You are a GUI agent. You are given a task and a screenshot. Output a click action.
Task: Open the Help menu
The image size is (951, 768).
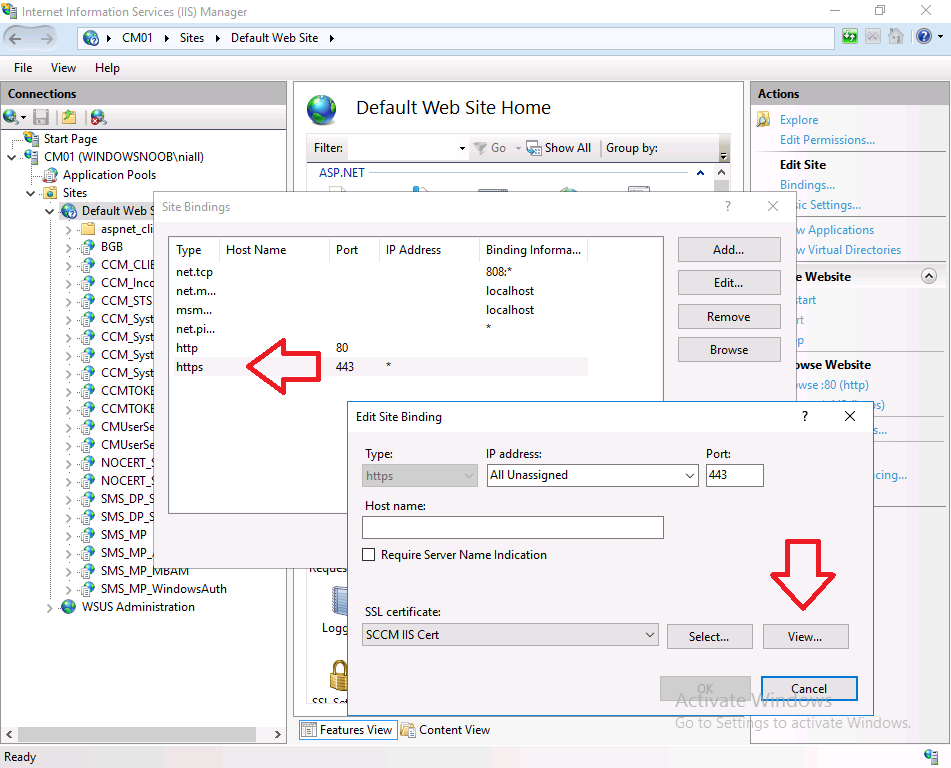(x=107, y=68)
